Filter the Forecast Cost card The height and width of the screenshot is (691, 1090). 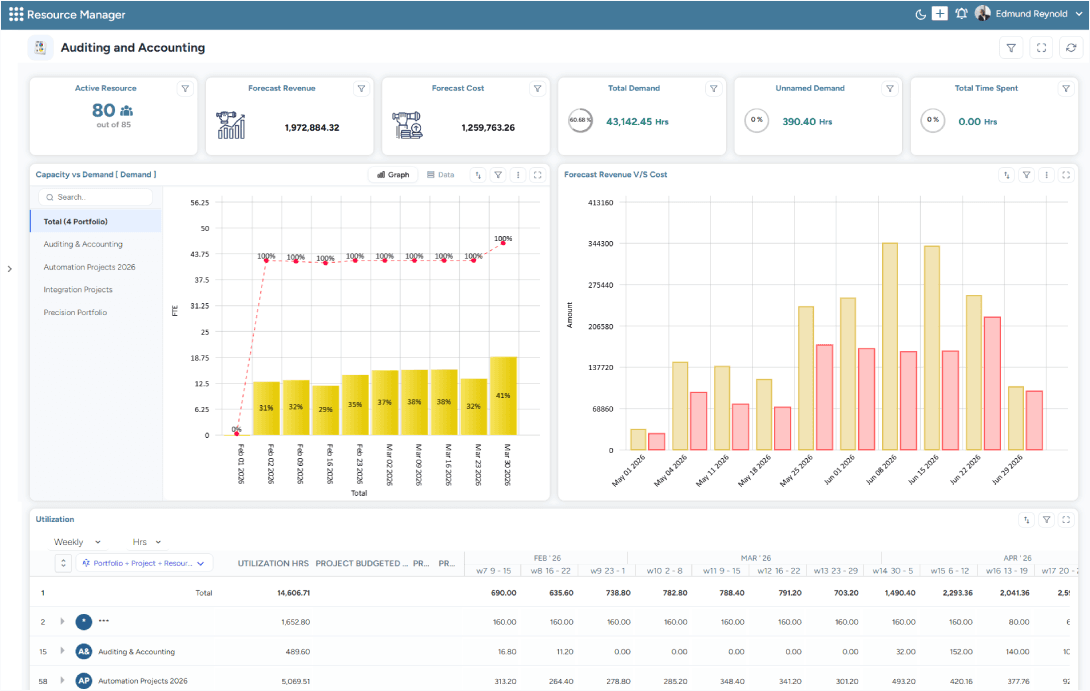coord(537,89)
